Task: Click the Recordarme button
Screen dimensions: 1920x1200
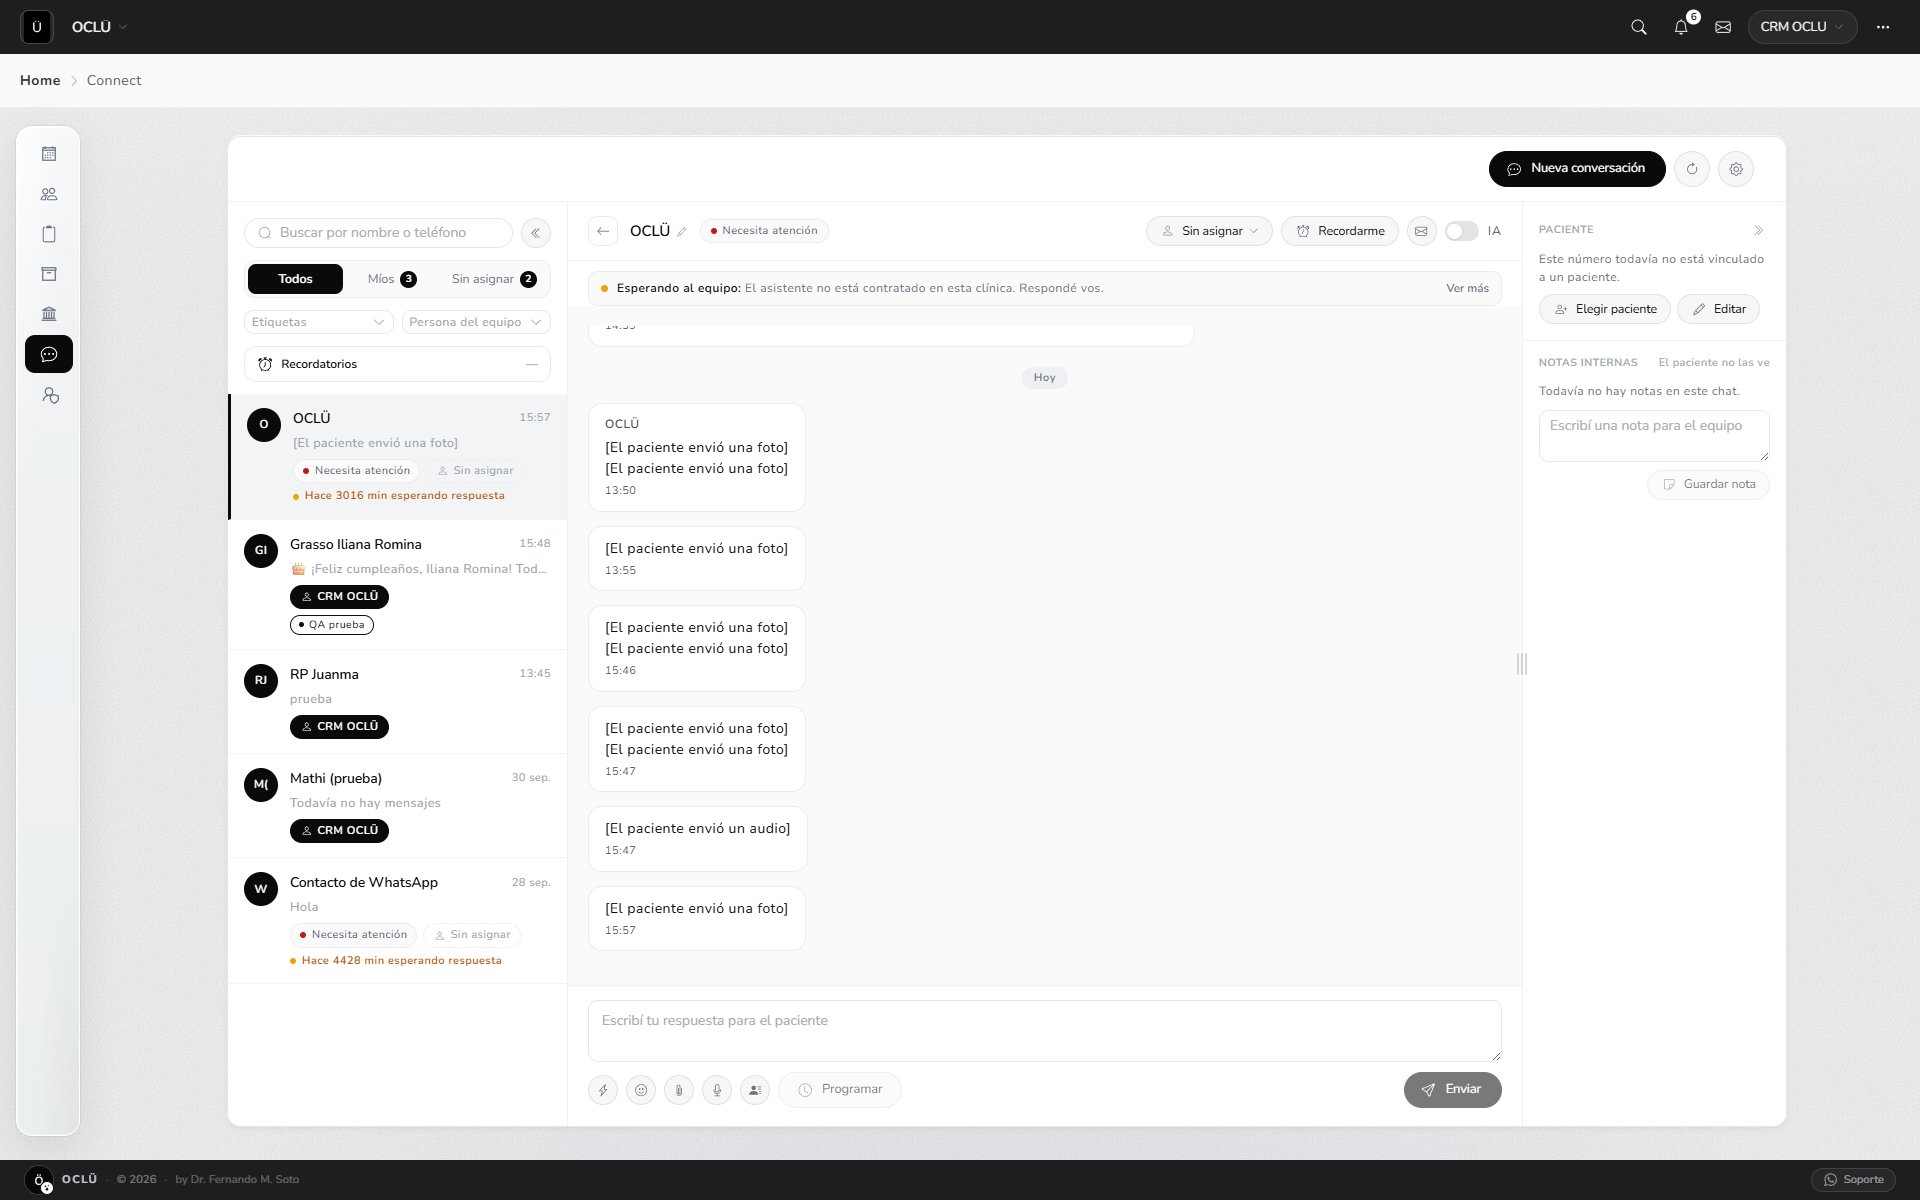Action: point(1340,231)
